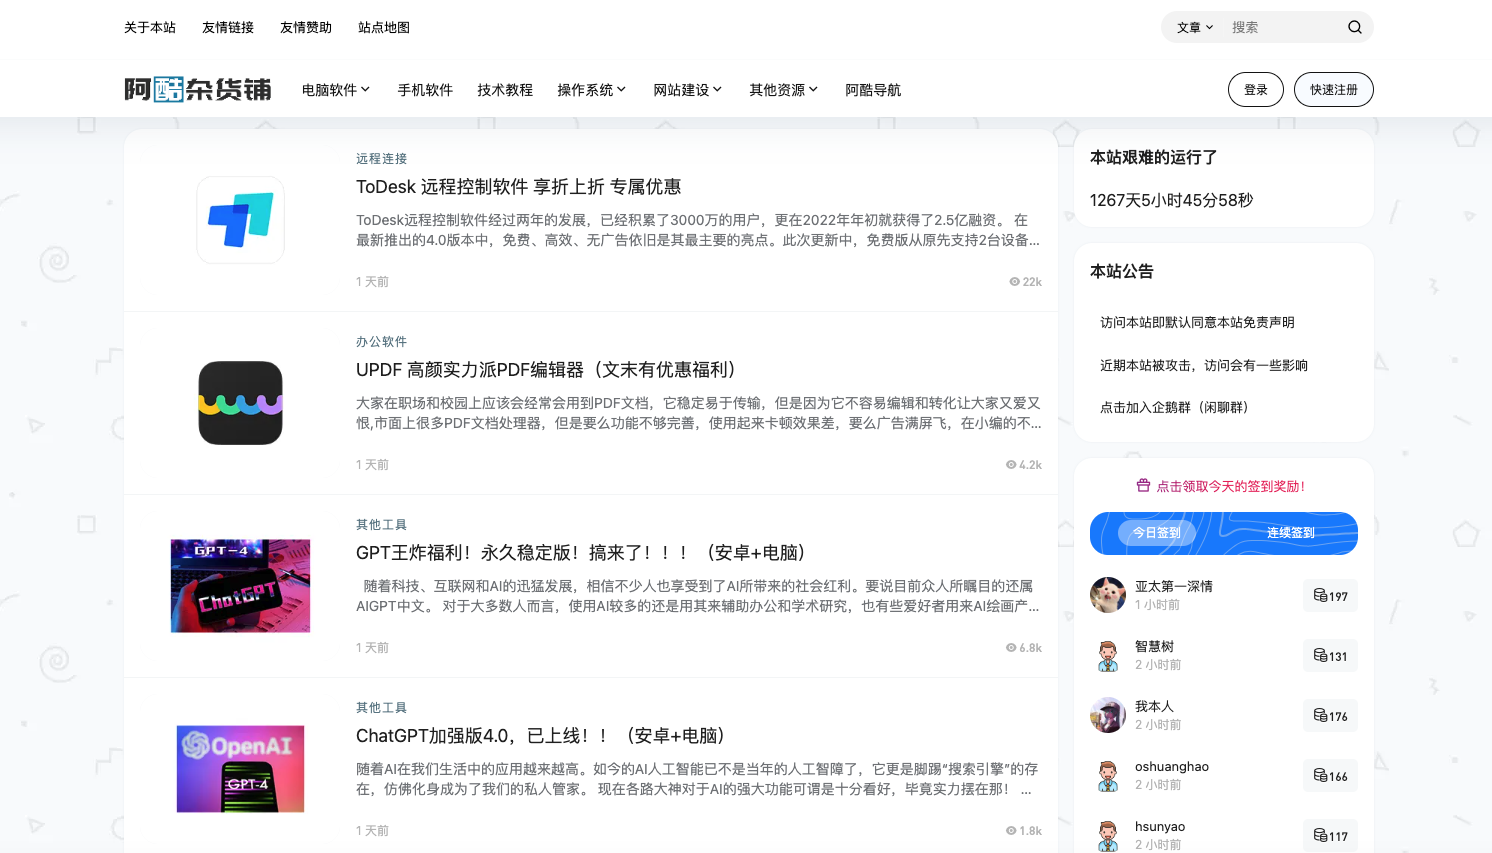1492x853 pixels.
Task: Click the 22k views counter on ToDesk post
Action: point(1025,282)
